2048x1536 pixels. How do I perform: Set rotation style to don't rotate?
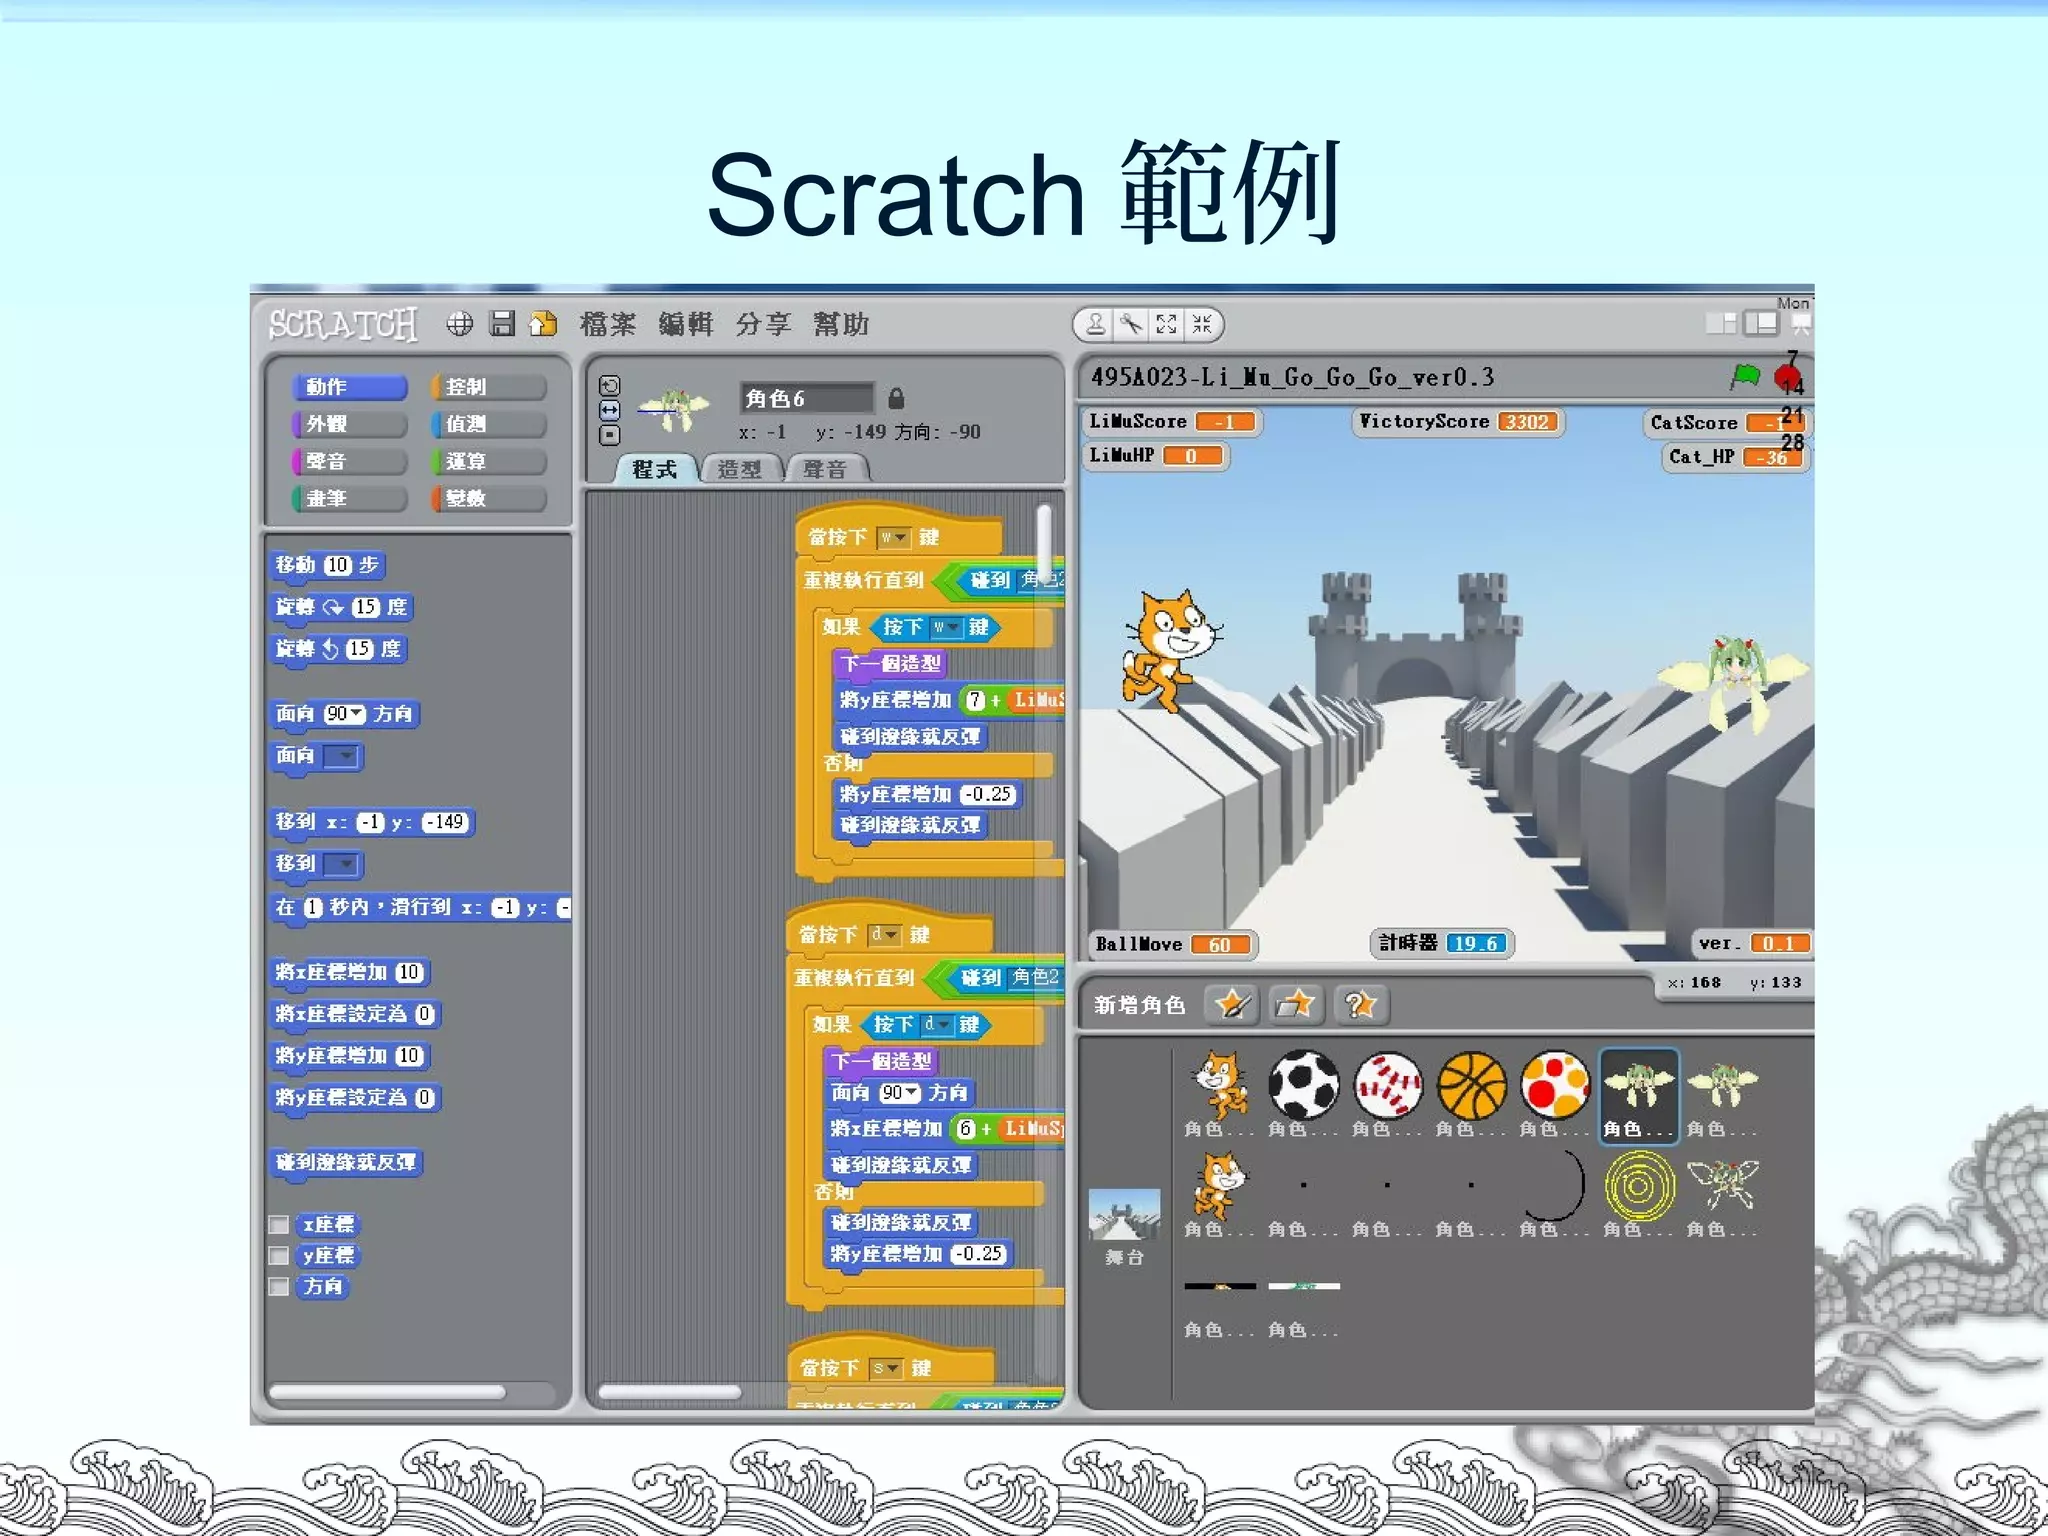(x=609, y=435)
